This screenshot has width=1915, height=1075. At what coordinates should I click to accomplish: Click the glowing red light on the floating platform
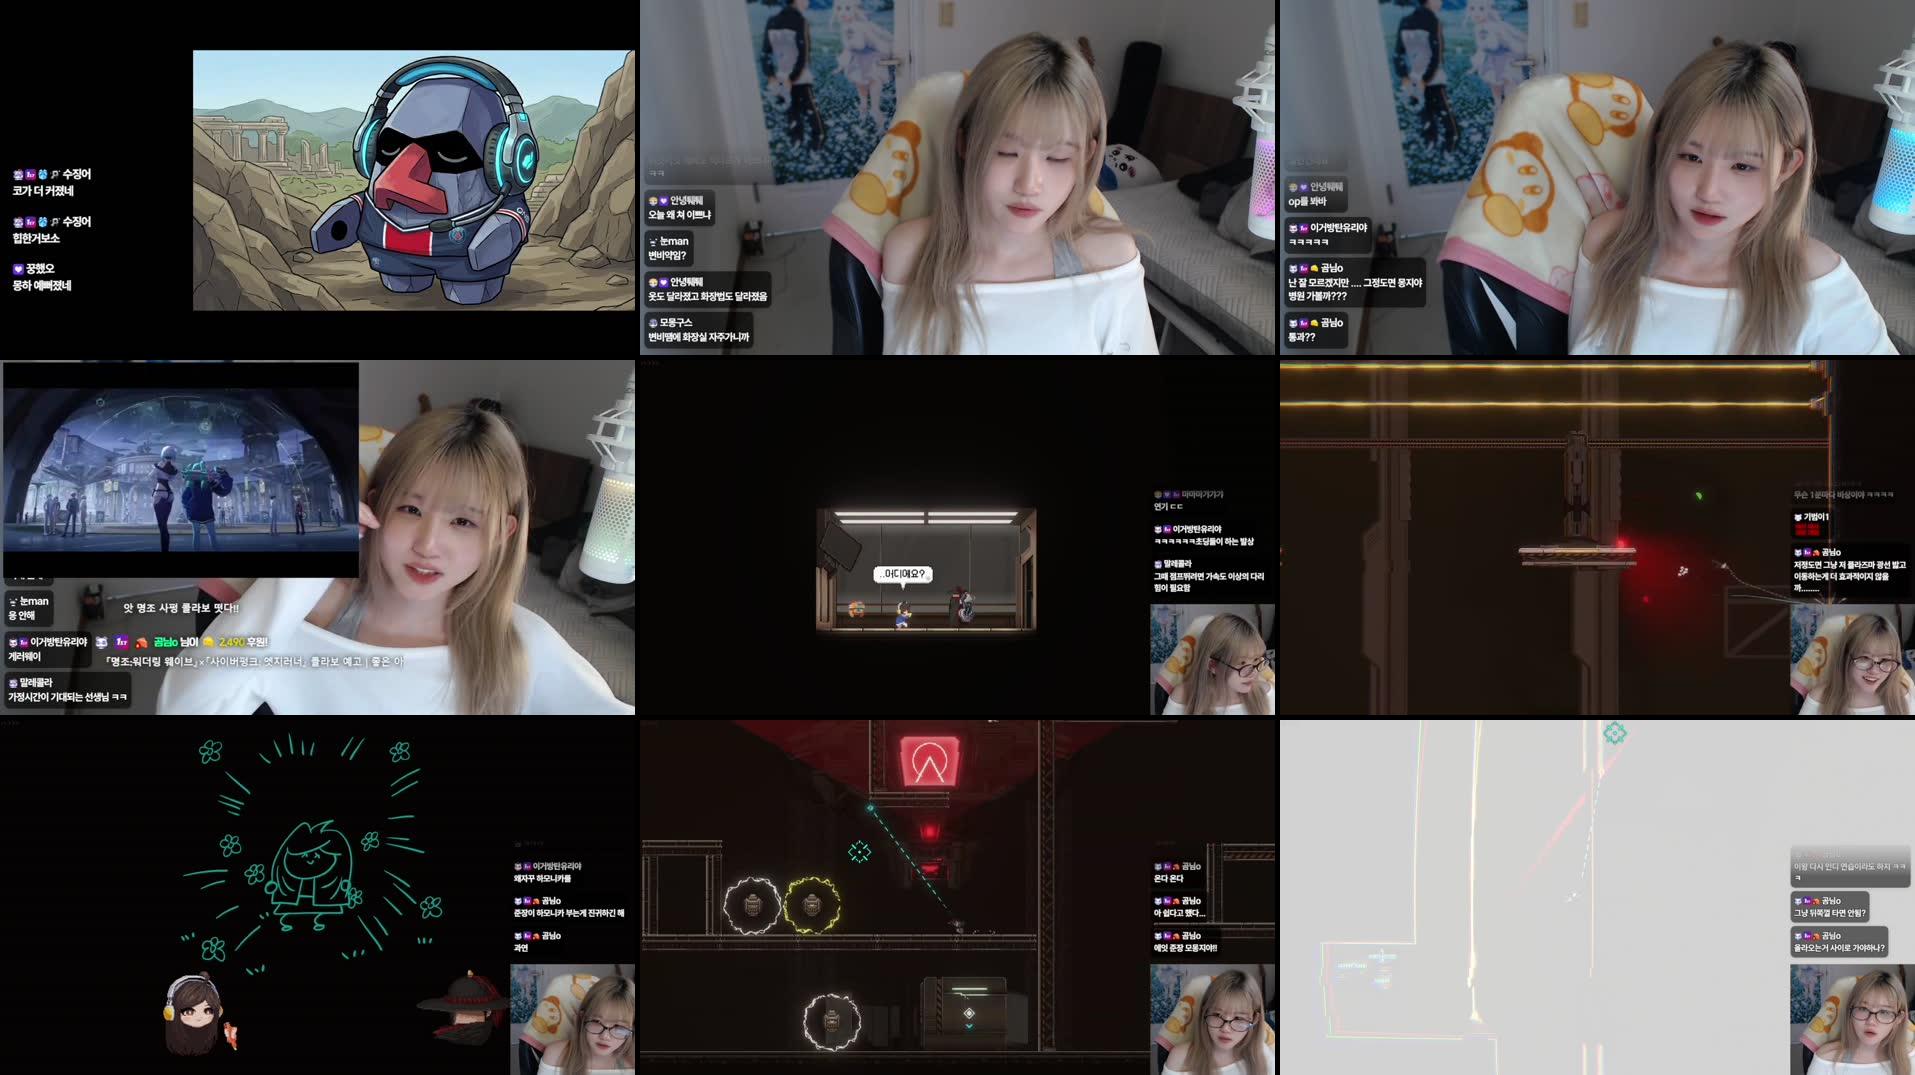pyautogui.click(x=1620, y=546)
